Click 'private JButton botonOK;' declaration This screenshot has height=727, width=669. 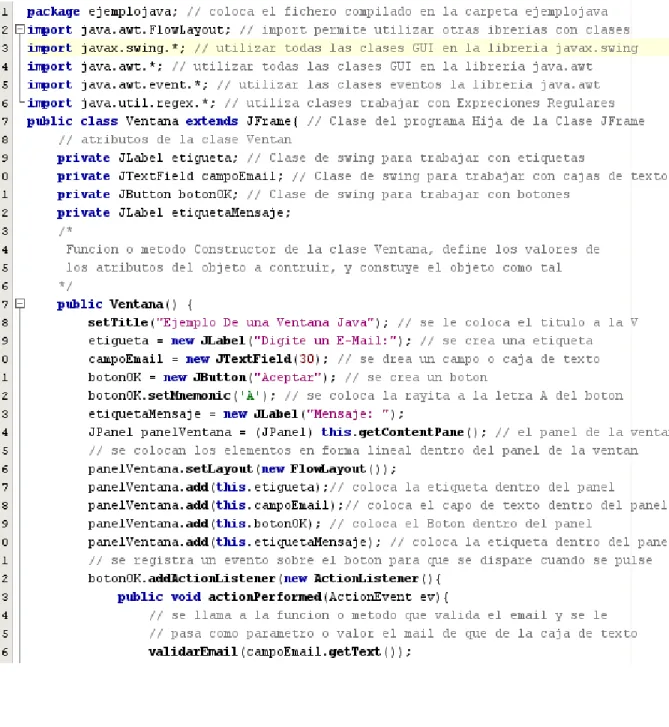click(x=147, y=194)
